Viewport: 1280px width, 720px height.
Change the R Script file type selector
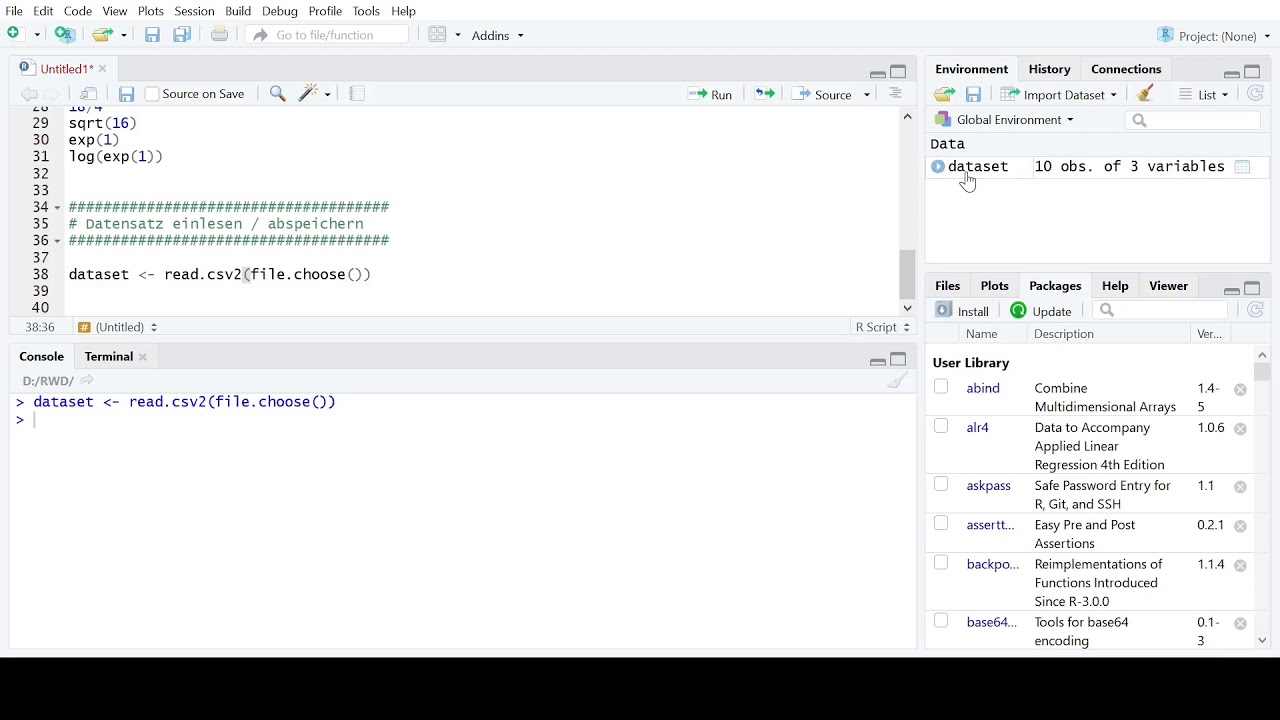click(x=883, y=327)
